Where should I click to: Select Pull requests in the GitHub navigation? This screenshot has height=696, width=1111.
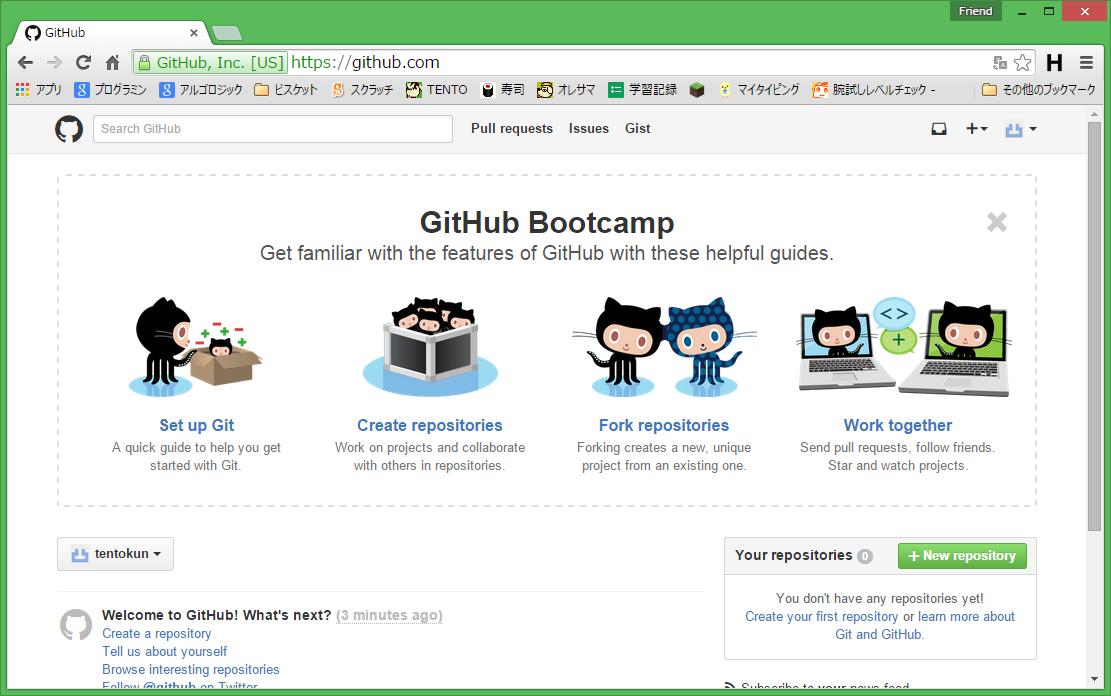(x=511, y=128)
